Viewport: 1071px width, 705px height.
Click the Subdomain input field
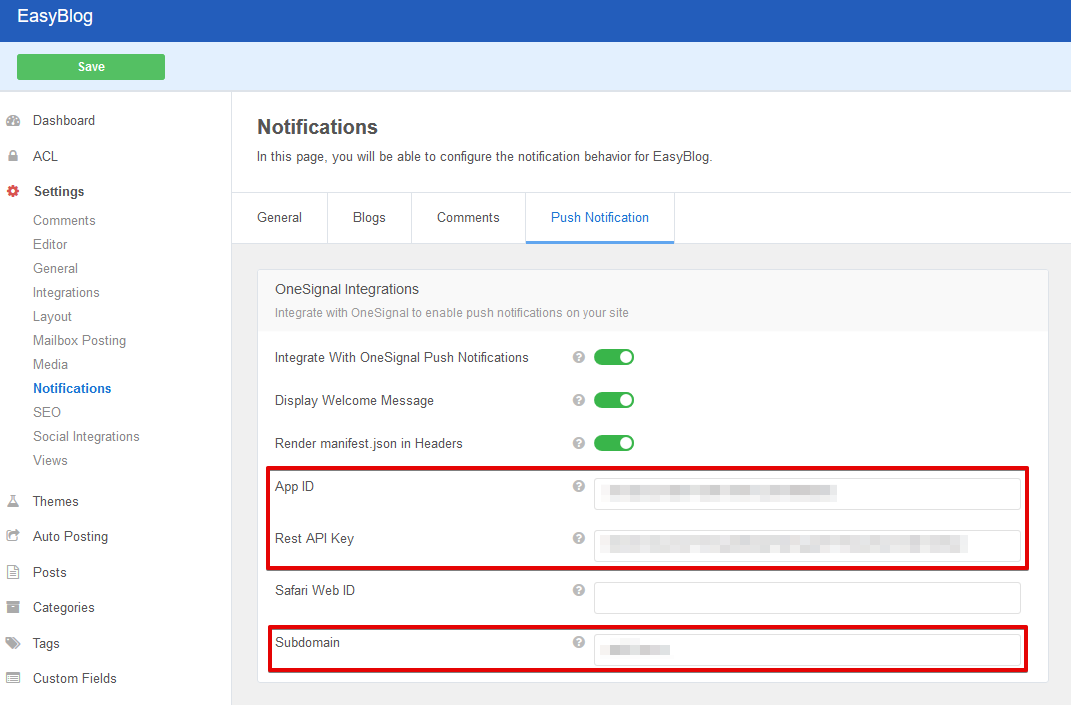807,650
